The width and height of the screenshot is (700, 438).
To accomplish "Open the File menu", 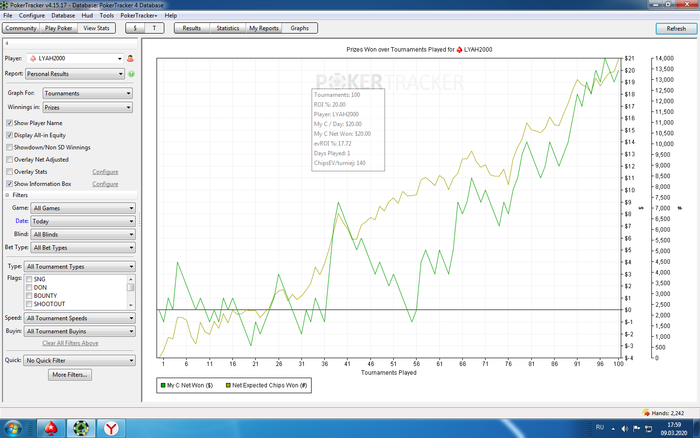I will tap(8, 15).
